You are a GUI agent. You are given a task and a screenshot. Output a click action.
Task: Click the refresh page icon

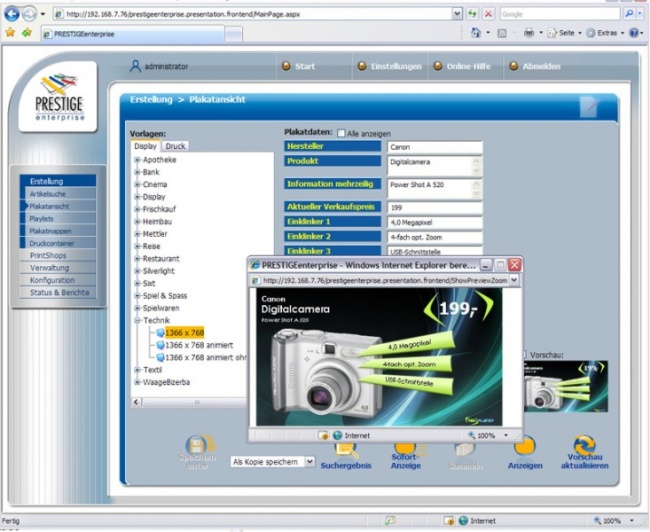[472, 14]
